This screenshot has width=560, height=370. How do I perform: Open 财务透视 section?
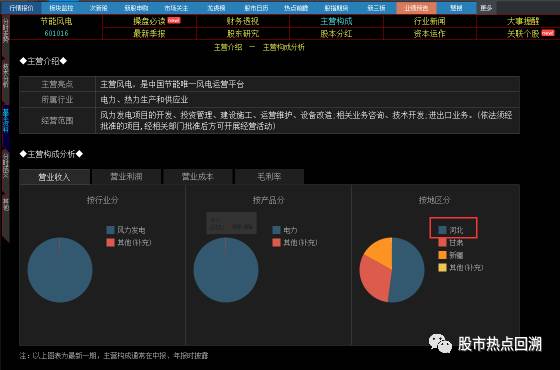(x=242, y=21)
